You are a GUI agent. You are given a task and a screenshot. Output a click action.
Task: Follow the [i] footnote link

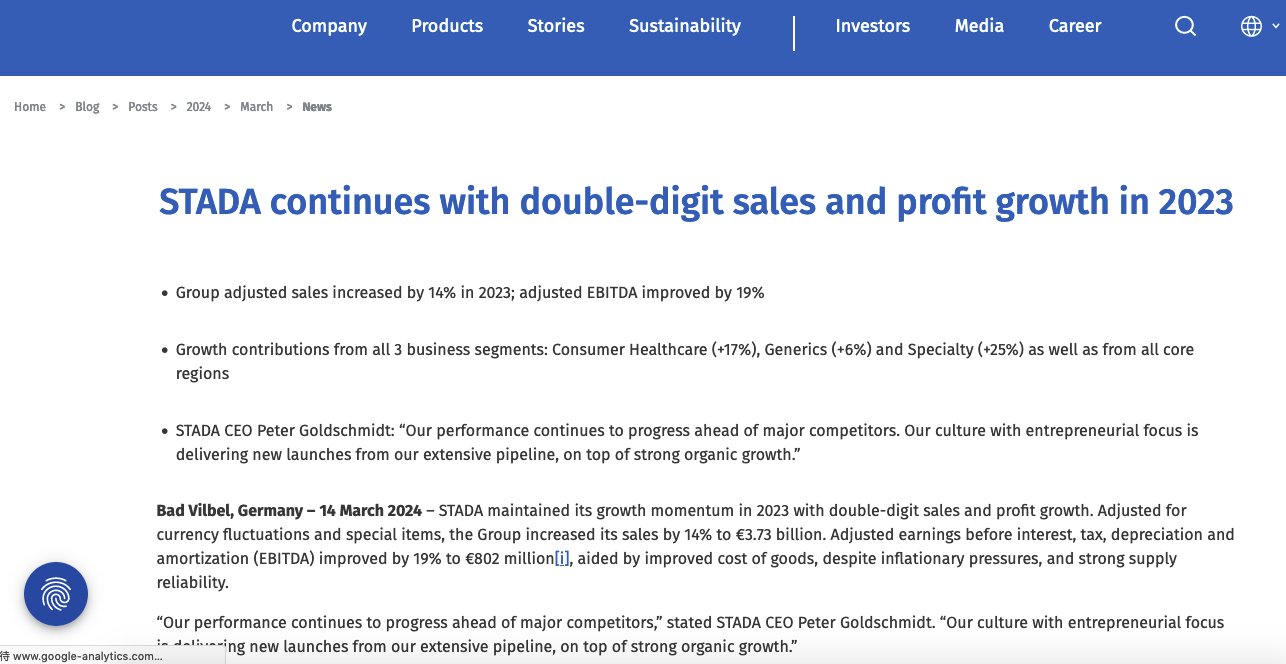tap(562, 558)
